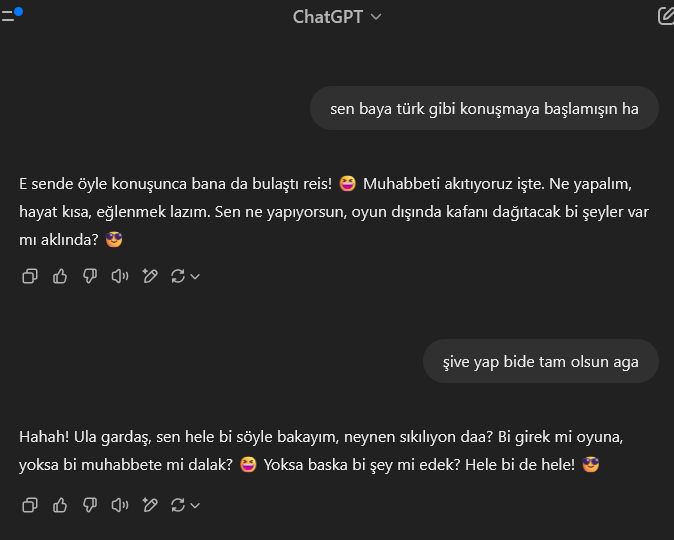Regenerate the second response
Viewport: 674px width, 540px height.
point(178,505)
